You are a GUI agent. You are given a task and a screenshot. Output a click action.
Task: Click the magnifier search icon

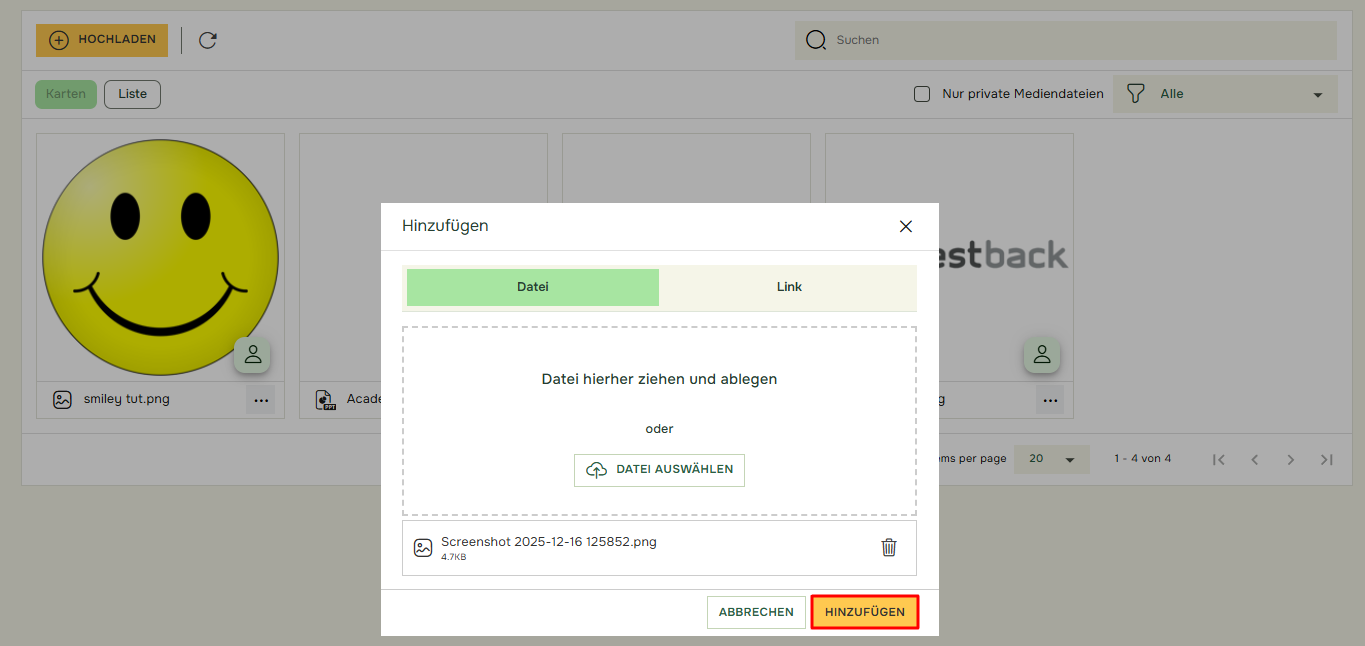coord(816,40)
